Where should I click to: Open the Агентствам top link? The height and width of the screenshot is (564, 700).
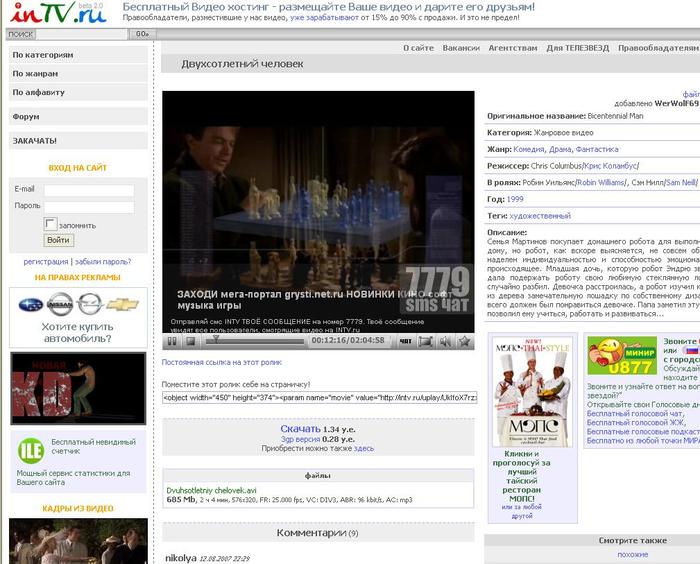513,48
